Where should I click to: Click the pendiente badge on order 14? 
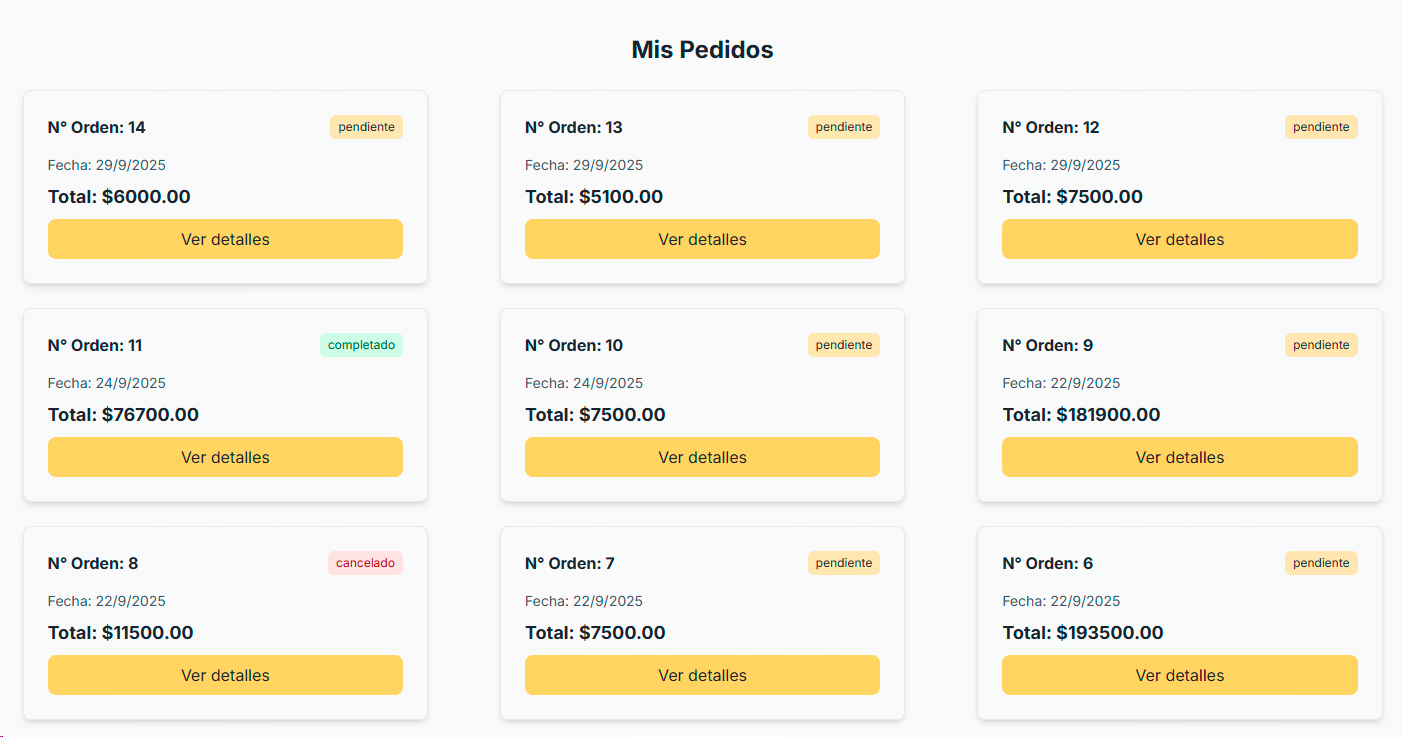[x=366, y=127]
